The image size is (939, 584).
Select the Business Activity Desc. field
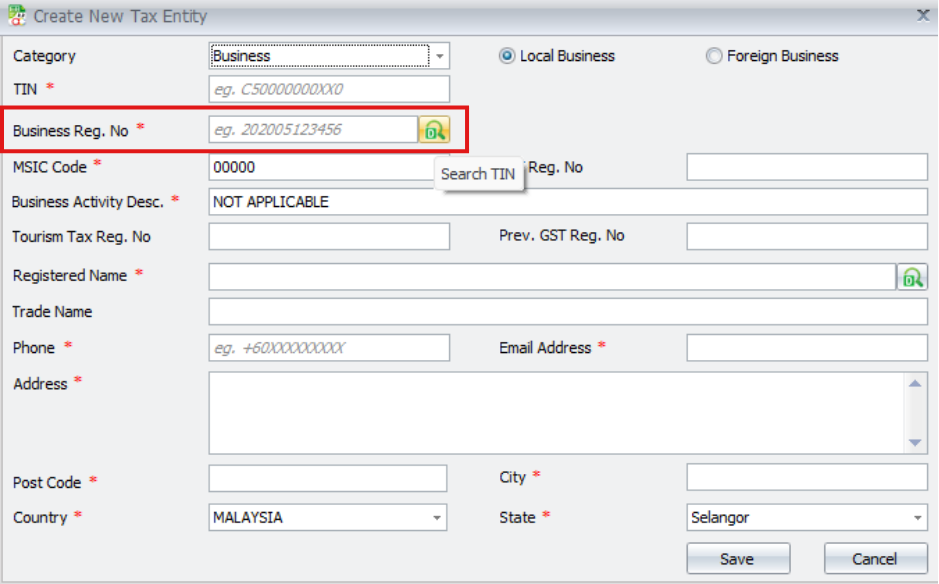567,202
